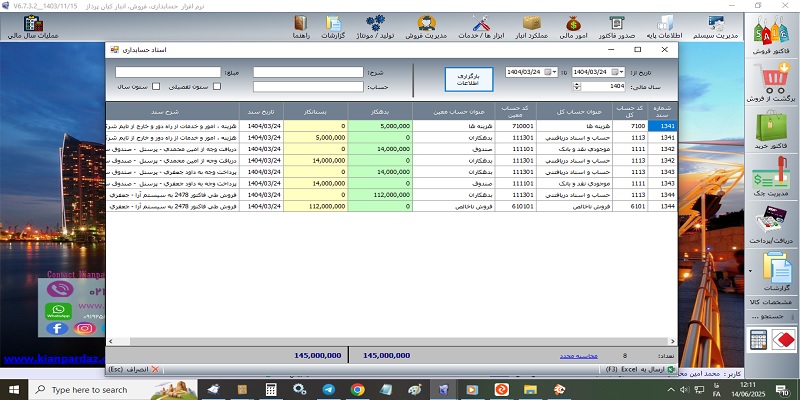Click the calculator icon in the sidebar

pyautogui.click(x=759, y=340)
